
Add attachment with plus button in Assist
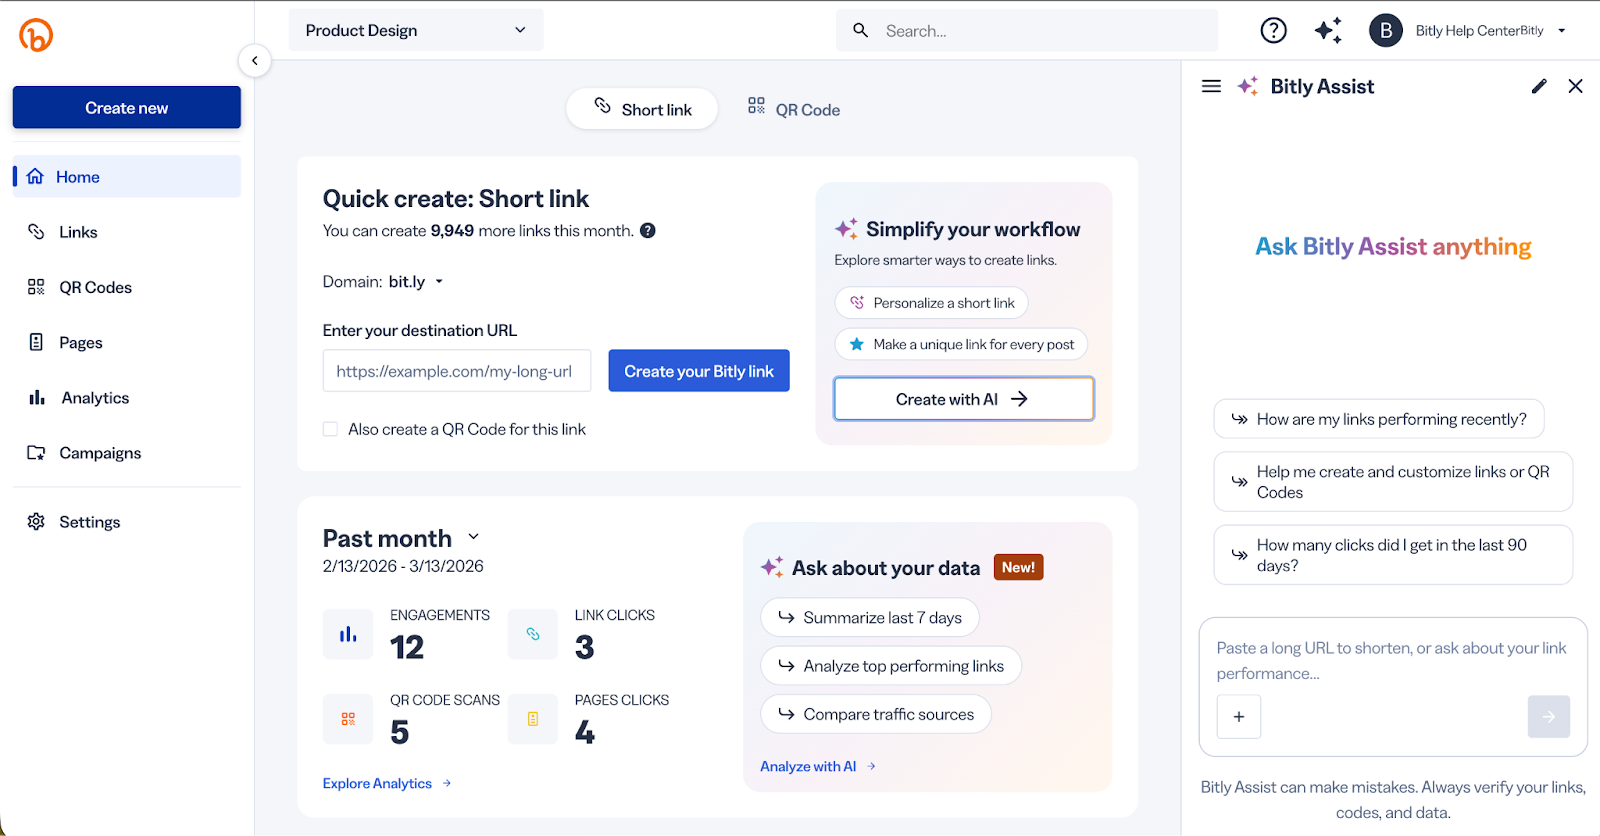click(1239, 717)
